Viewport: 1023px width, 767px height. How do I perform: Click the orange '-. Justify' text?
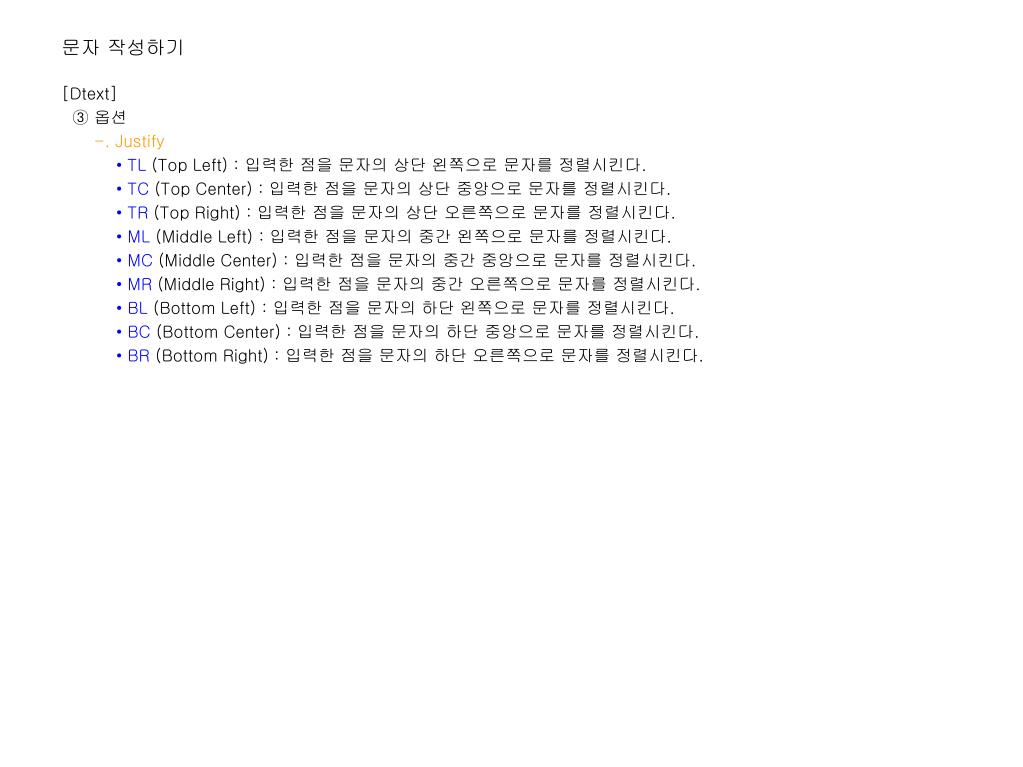click(129, 142)
